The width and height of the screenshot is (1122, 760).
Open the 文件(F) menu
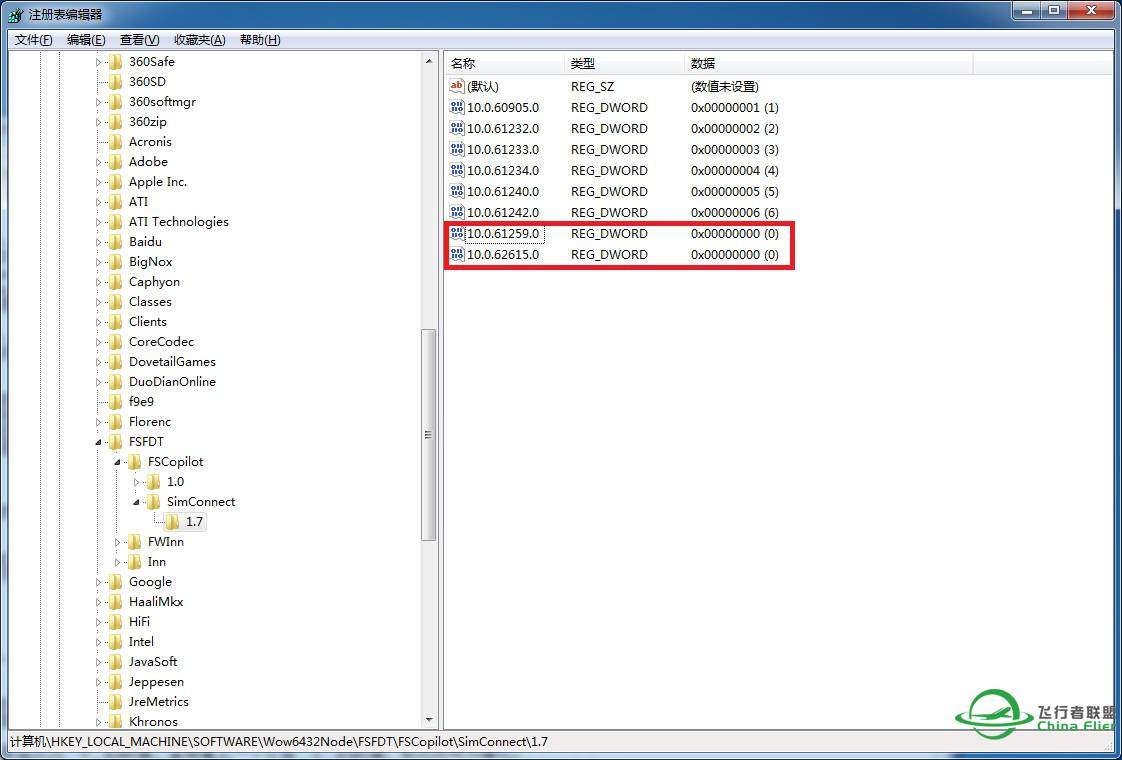[x=34, y=40]
